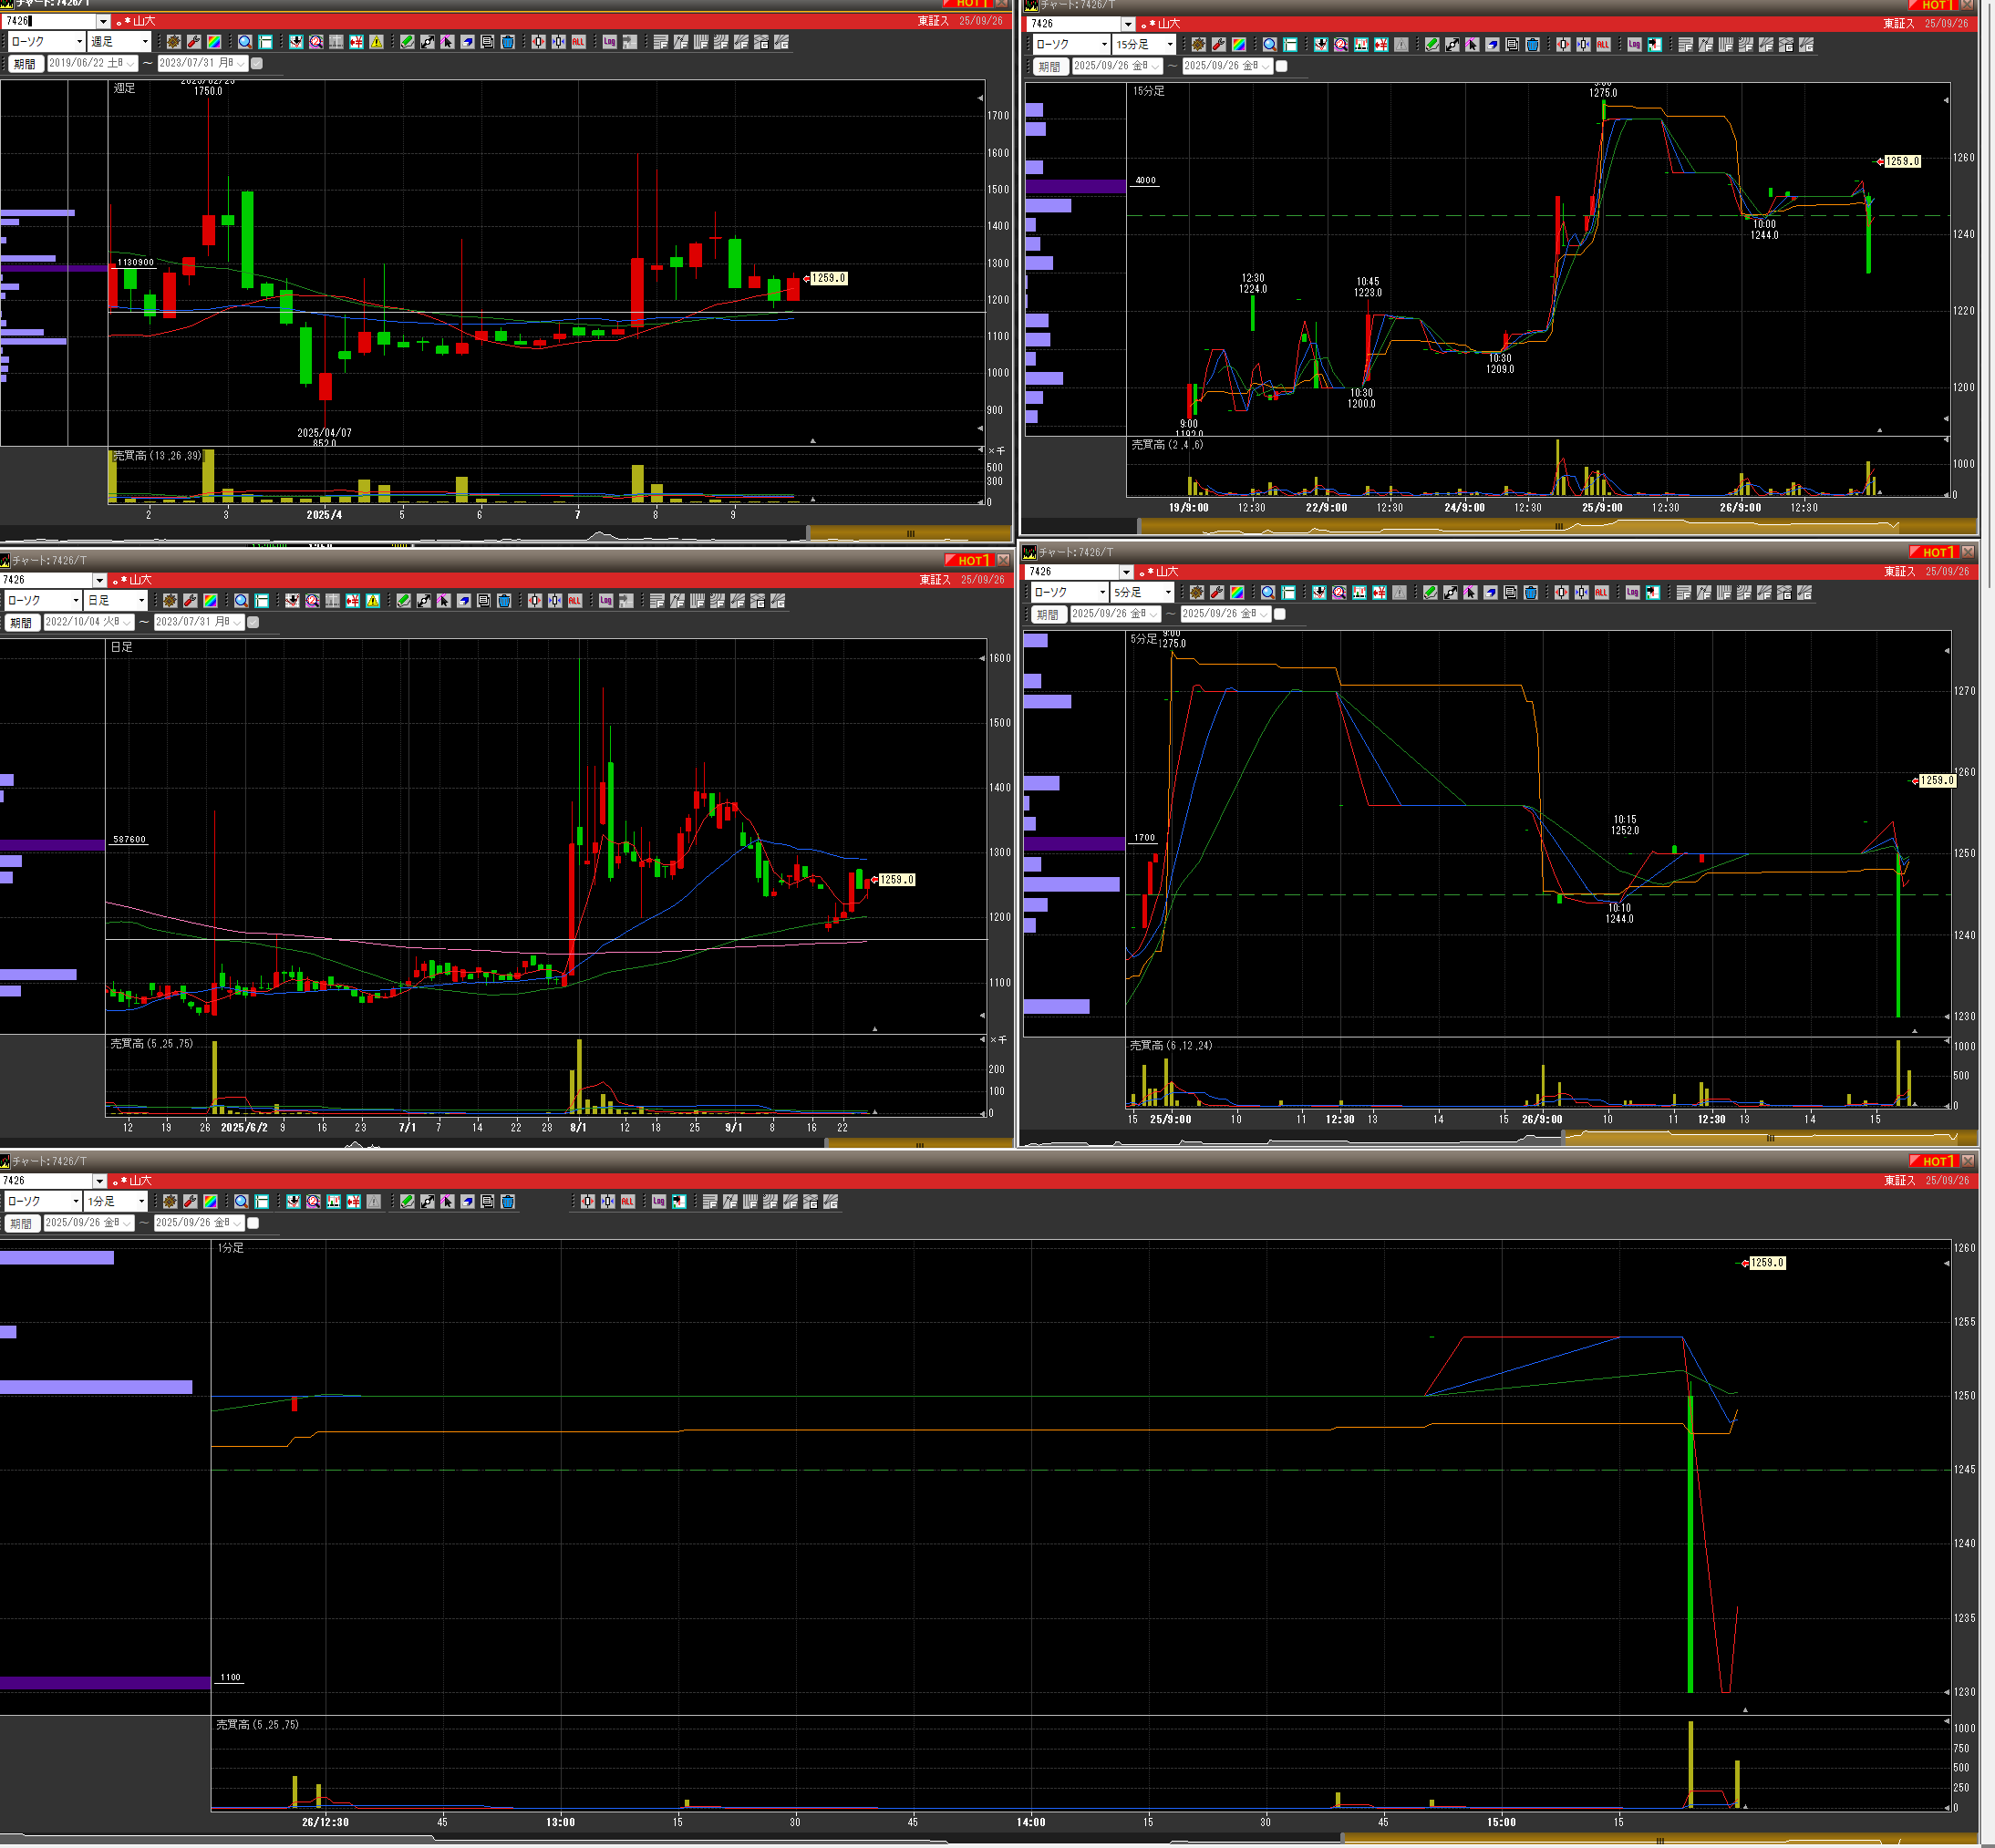This screenshot has height=1848, width=1995.
Task: Open the 1分足 timeframe dropdown
Action: tap(116, 1202)
